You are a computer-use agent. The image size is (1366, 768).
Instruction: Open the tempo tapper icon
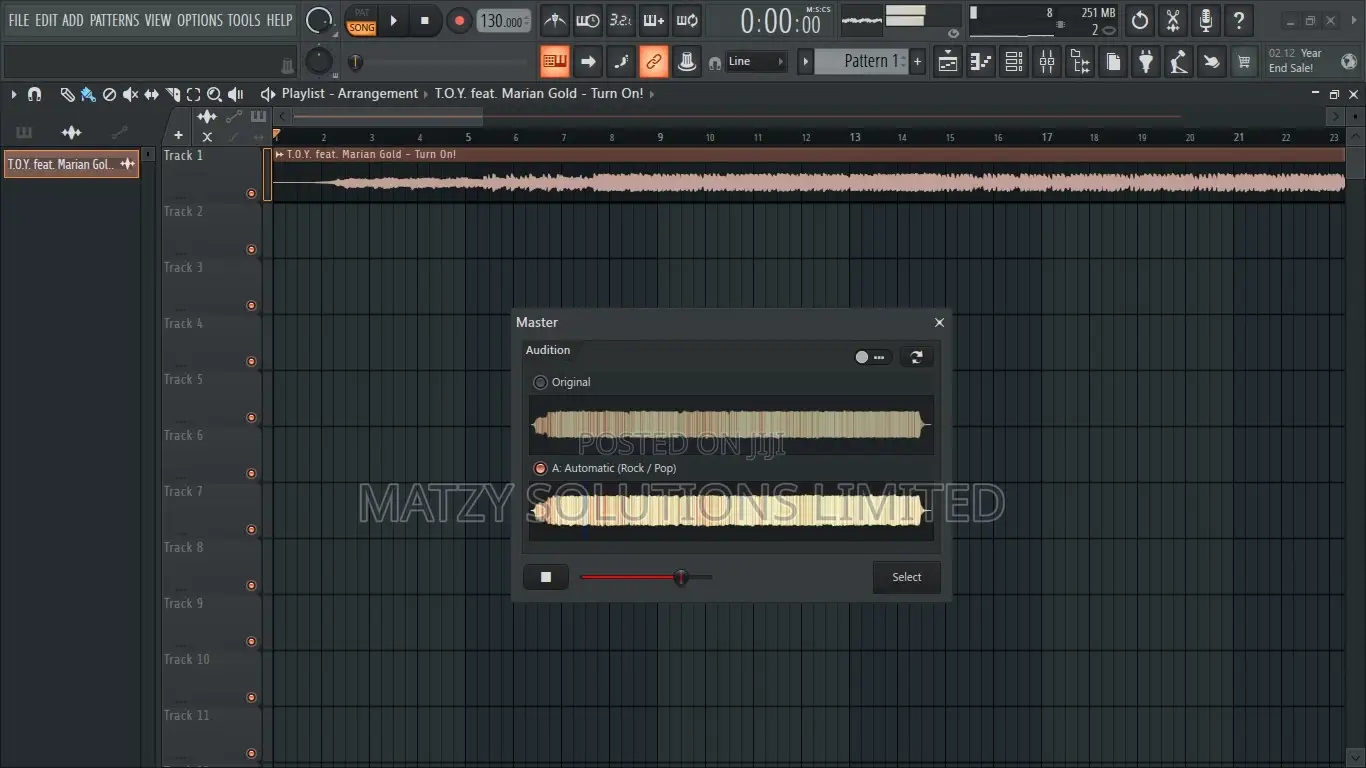click(1179, 62)
